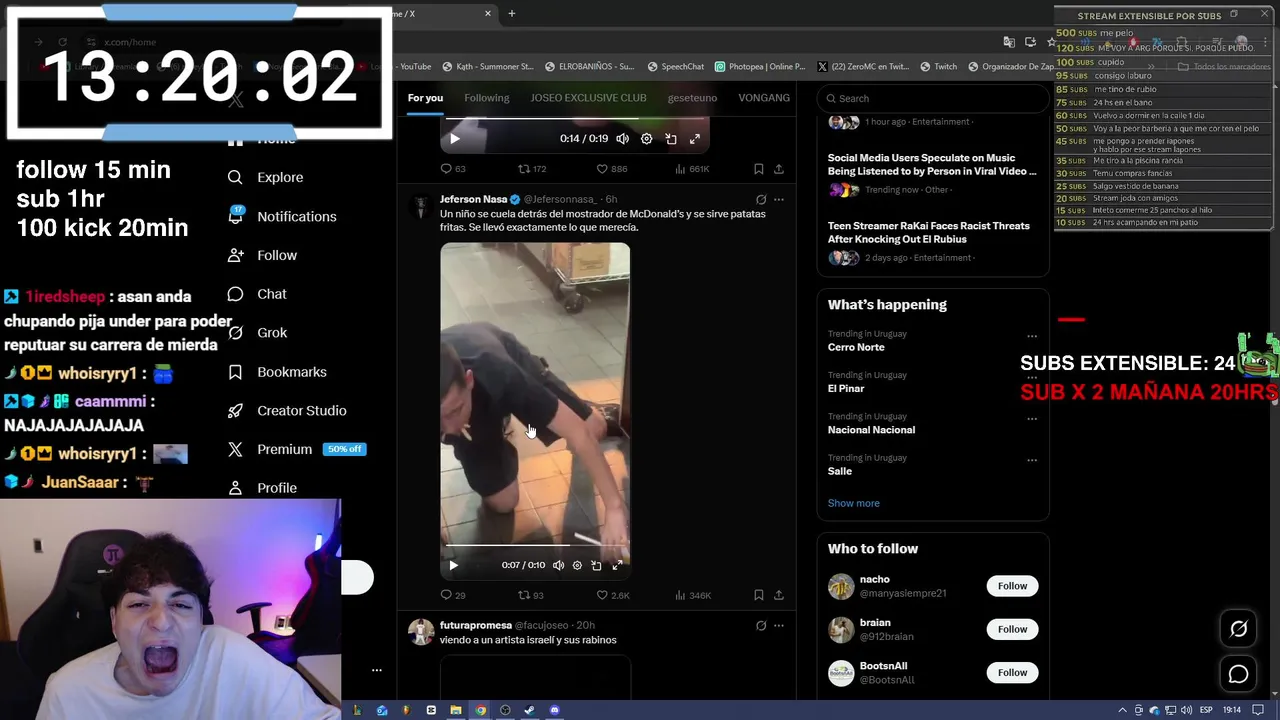Reply to Jeferson Nasa post (29)

[453, 595]
